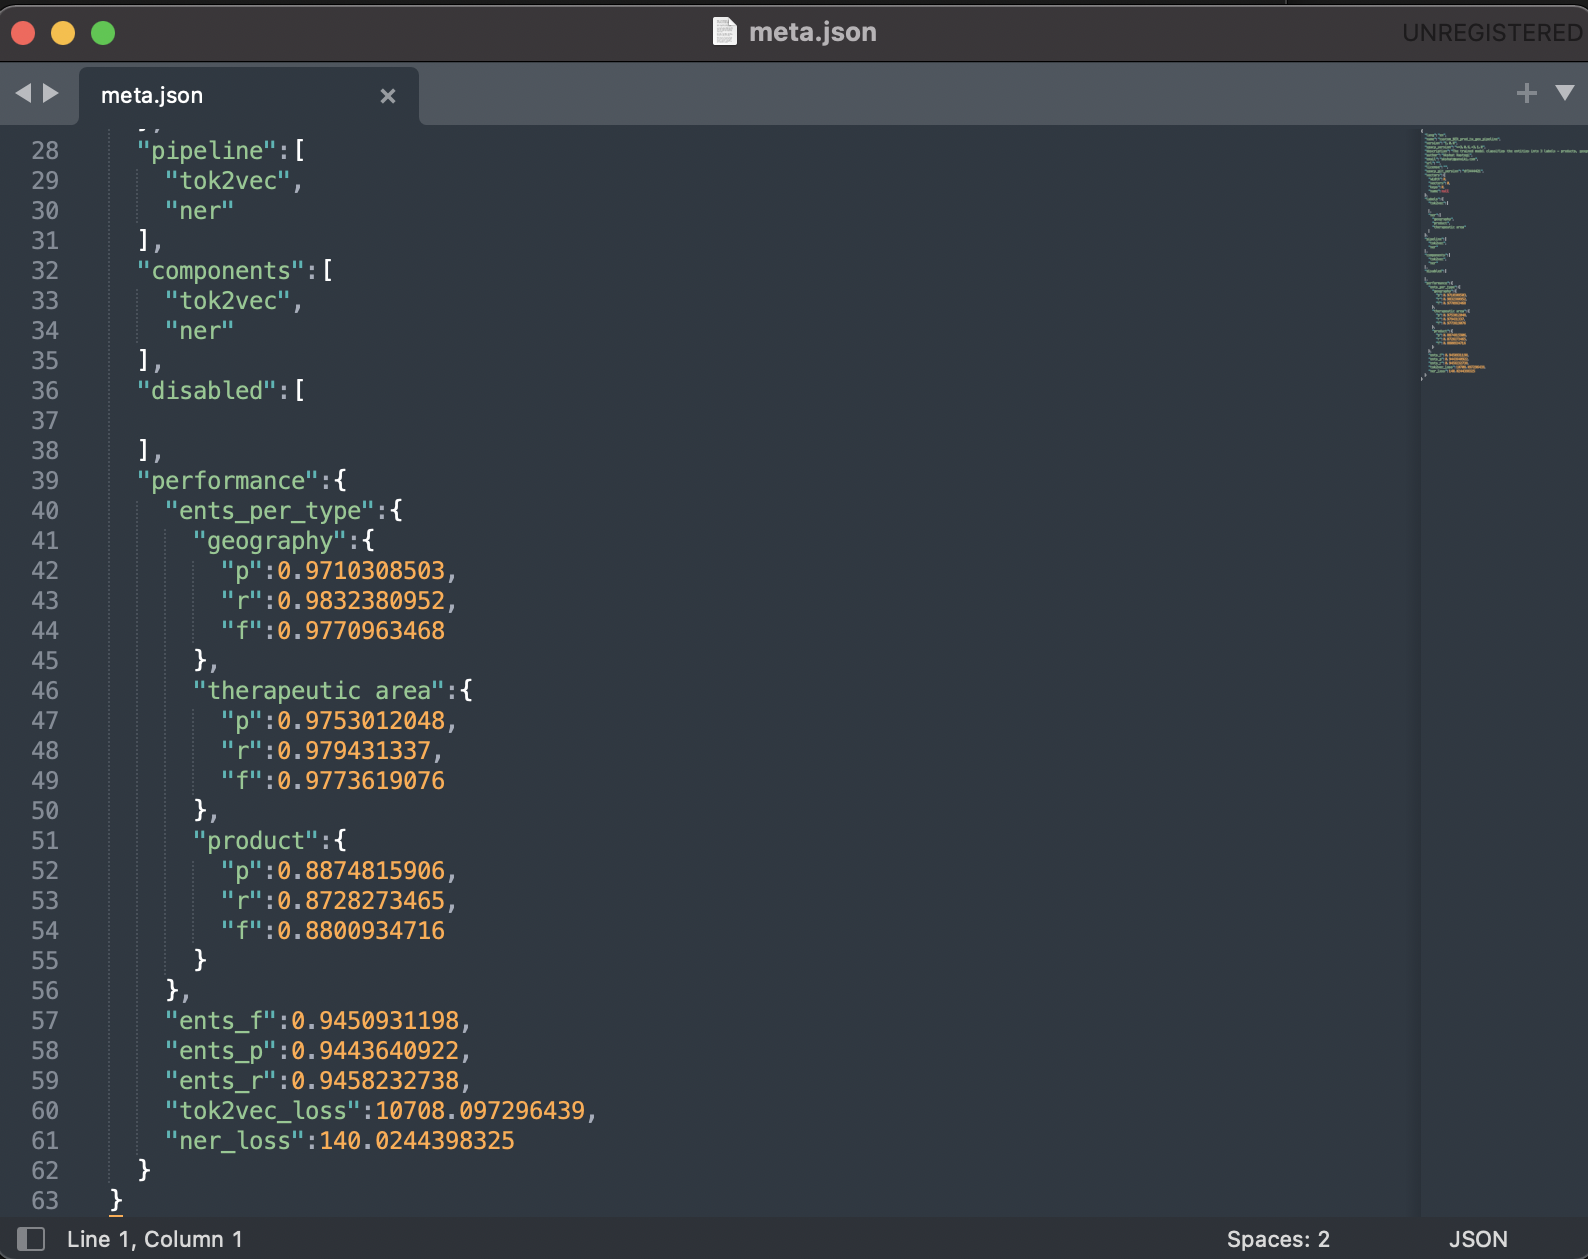Click line number 39 in gutter

45,481
